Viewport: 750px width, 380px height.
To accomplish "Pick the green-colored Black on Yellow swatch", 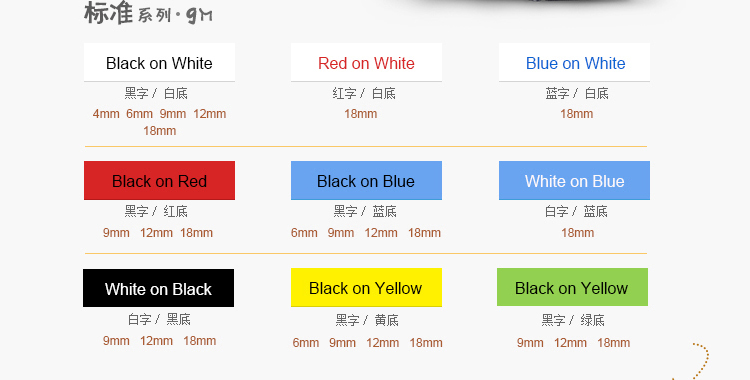I will (x=573, y=287).
